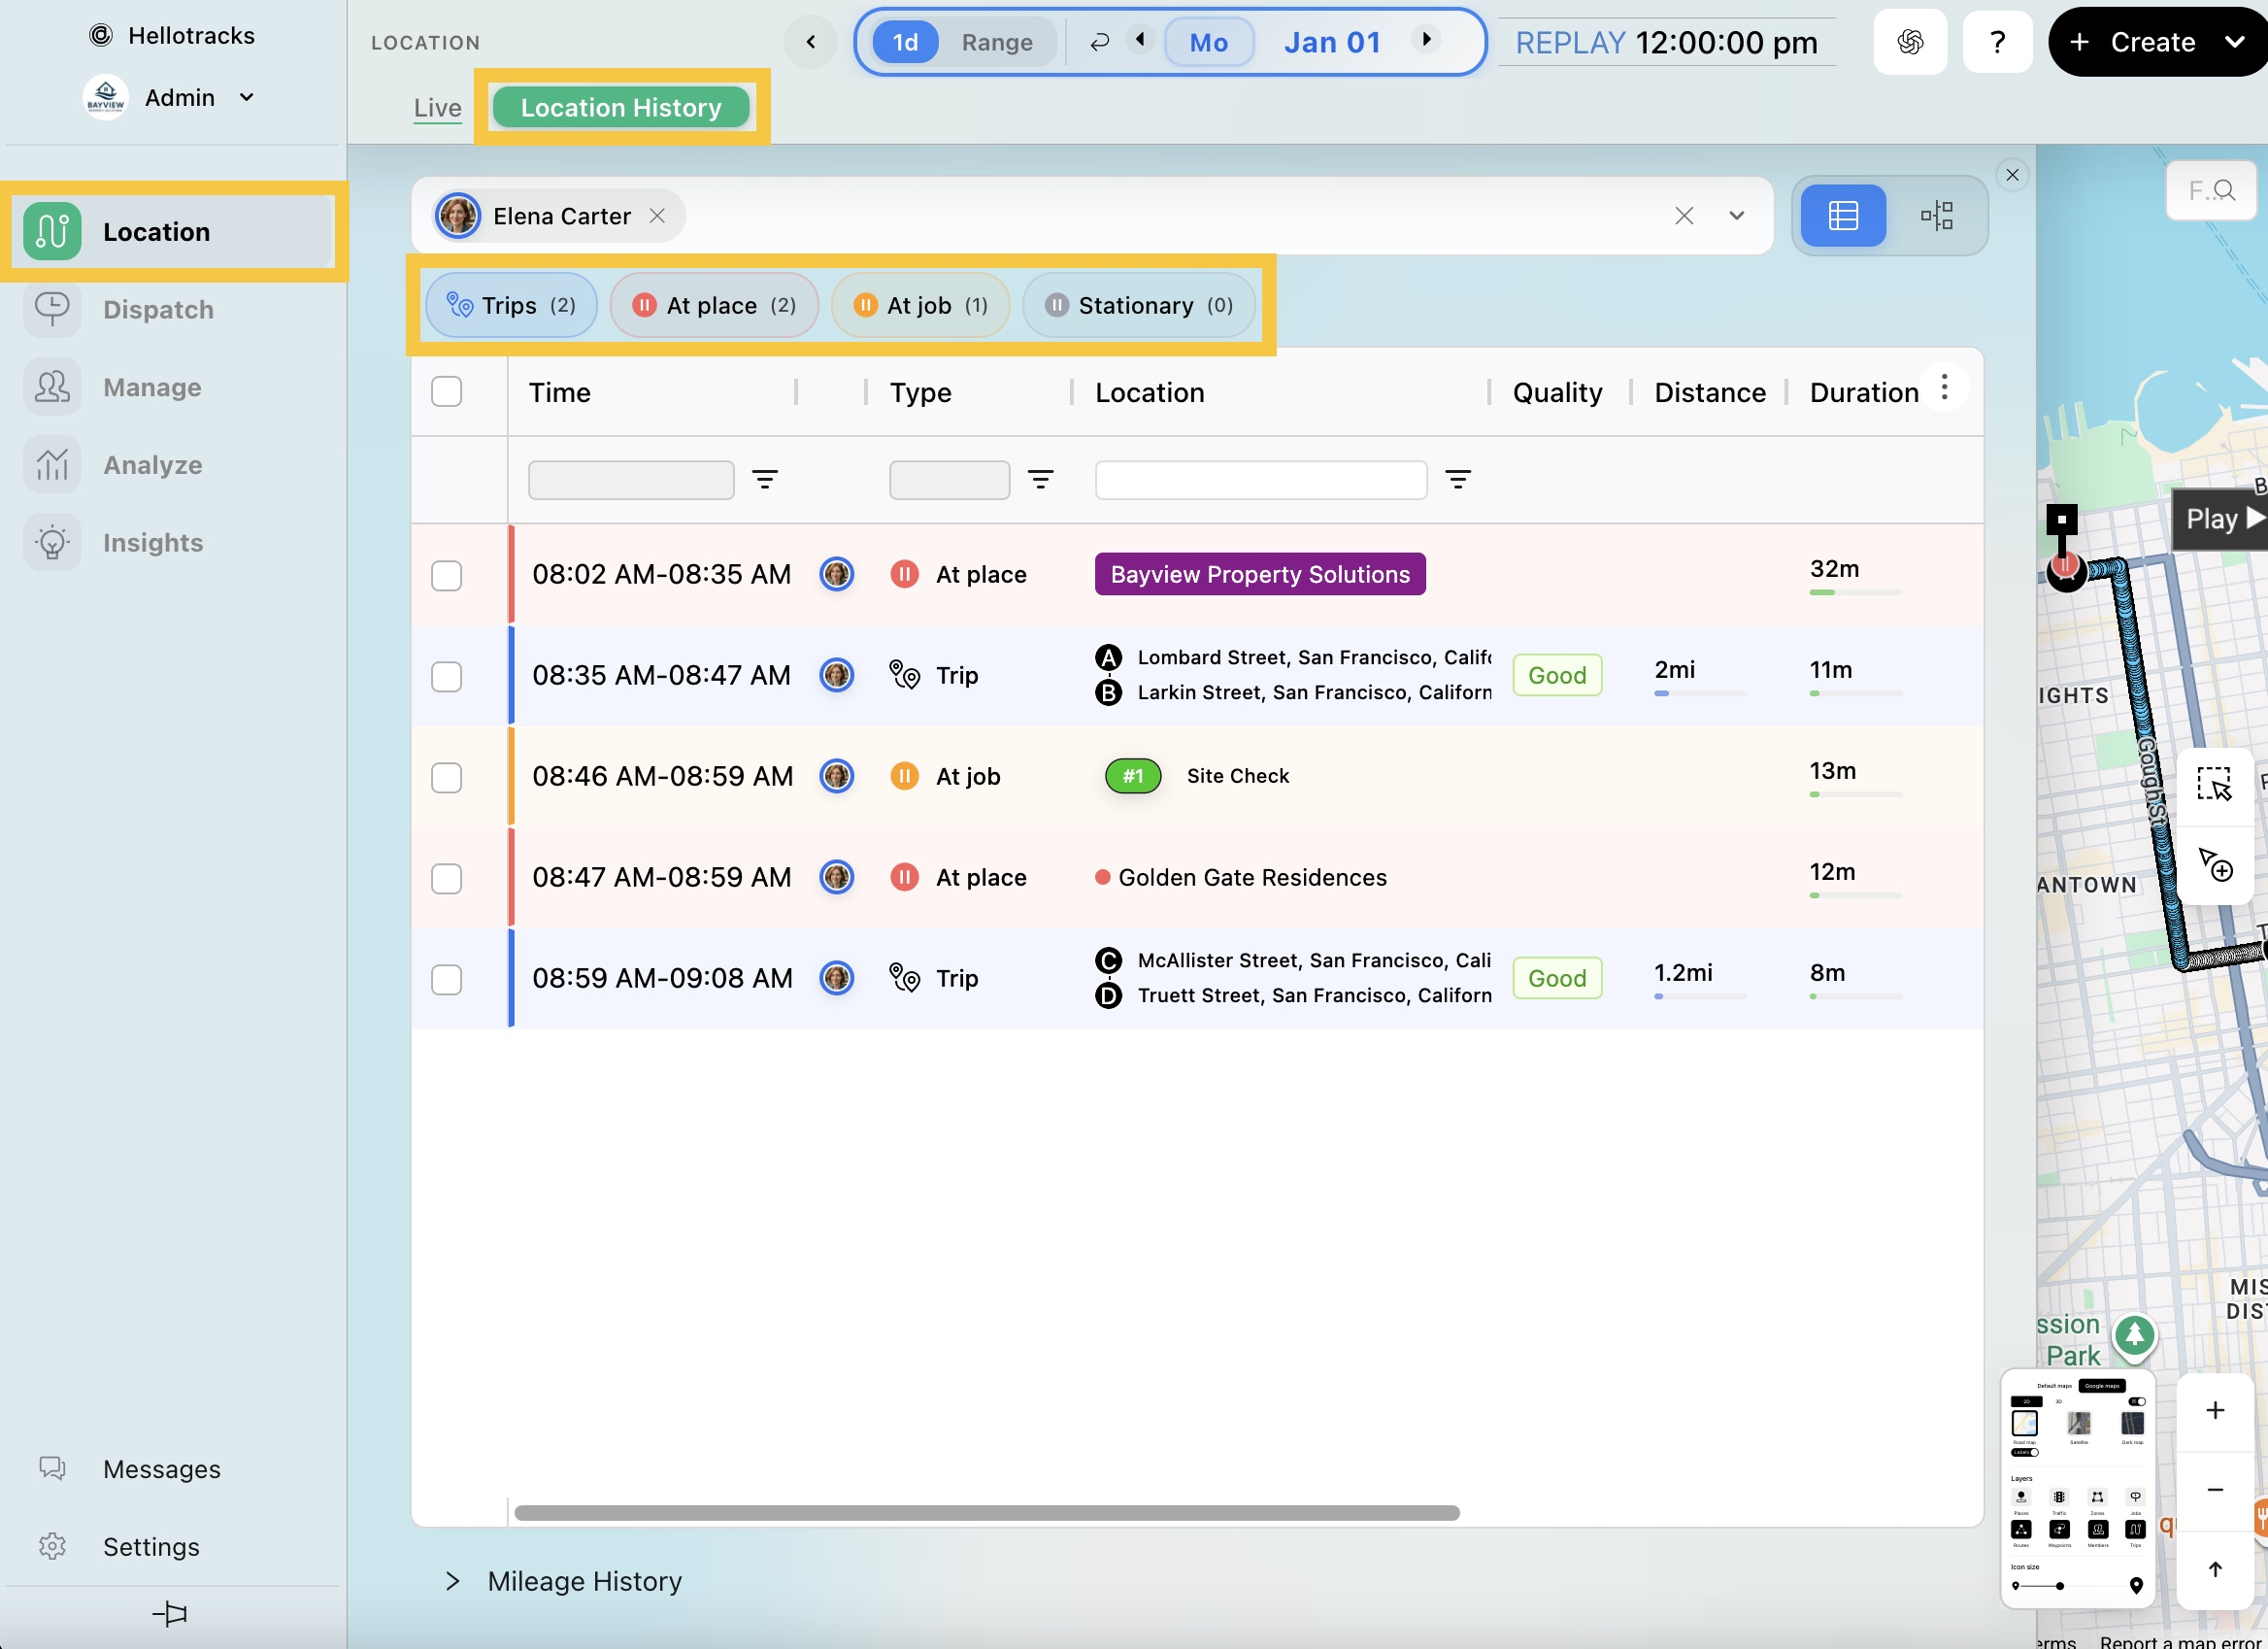Screen dimensions: 2268x1649
Task: Check the 08:02 AM At place row
Action: [x=446, y=576]
